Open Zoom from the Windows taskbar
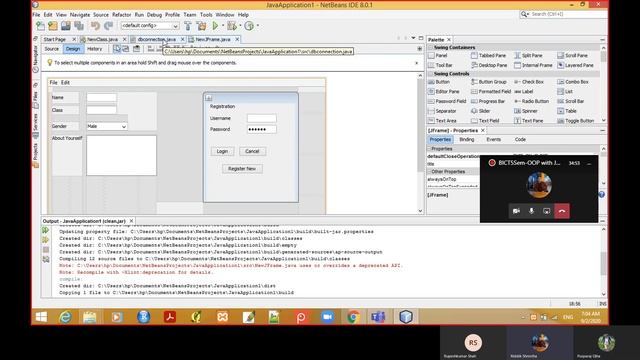This screenshot has height=360, width=640. click(x=327, y=317)
